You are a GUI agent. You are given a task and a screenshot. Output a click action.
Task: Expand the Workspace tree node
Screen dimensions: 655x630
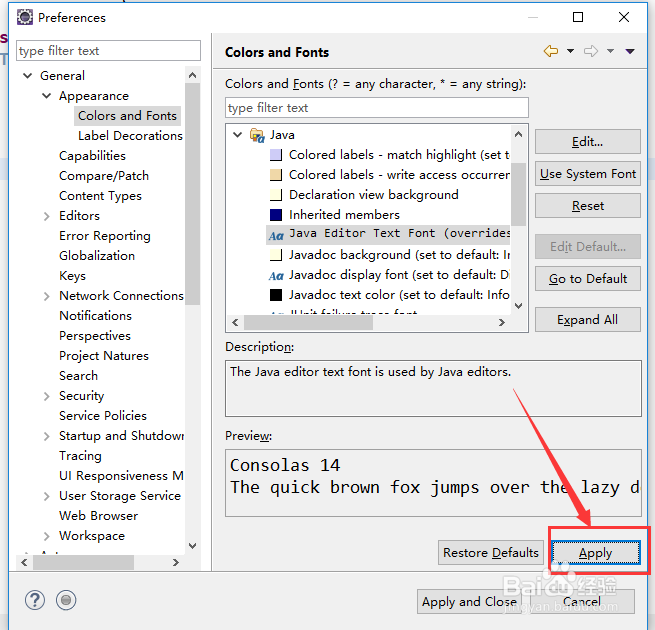[x=47, y=536]
